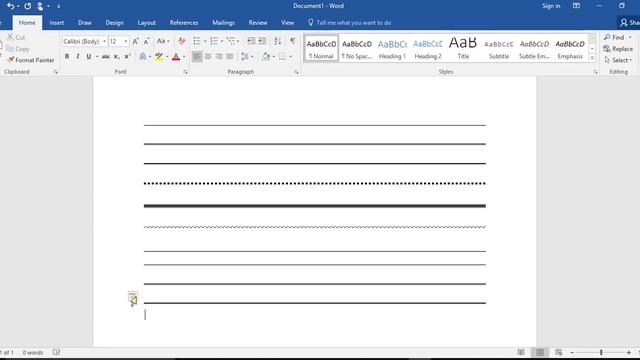Toggle show paragraph marks

pyautogui.click(x=293, y=41)
